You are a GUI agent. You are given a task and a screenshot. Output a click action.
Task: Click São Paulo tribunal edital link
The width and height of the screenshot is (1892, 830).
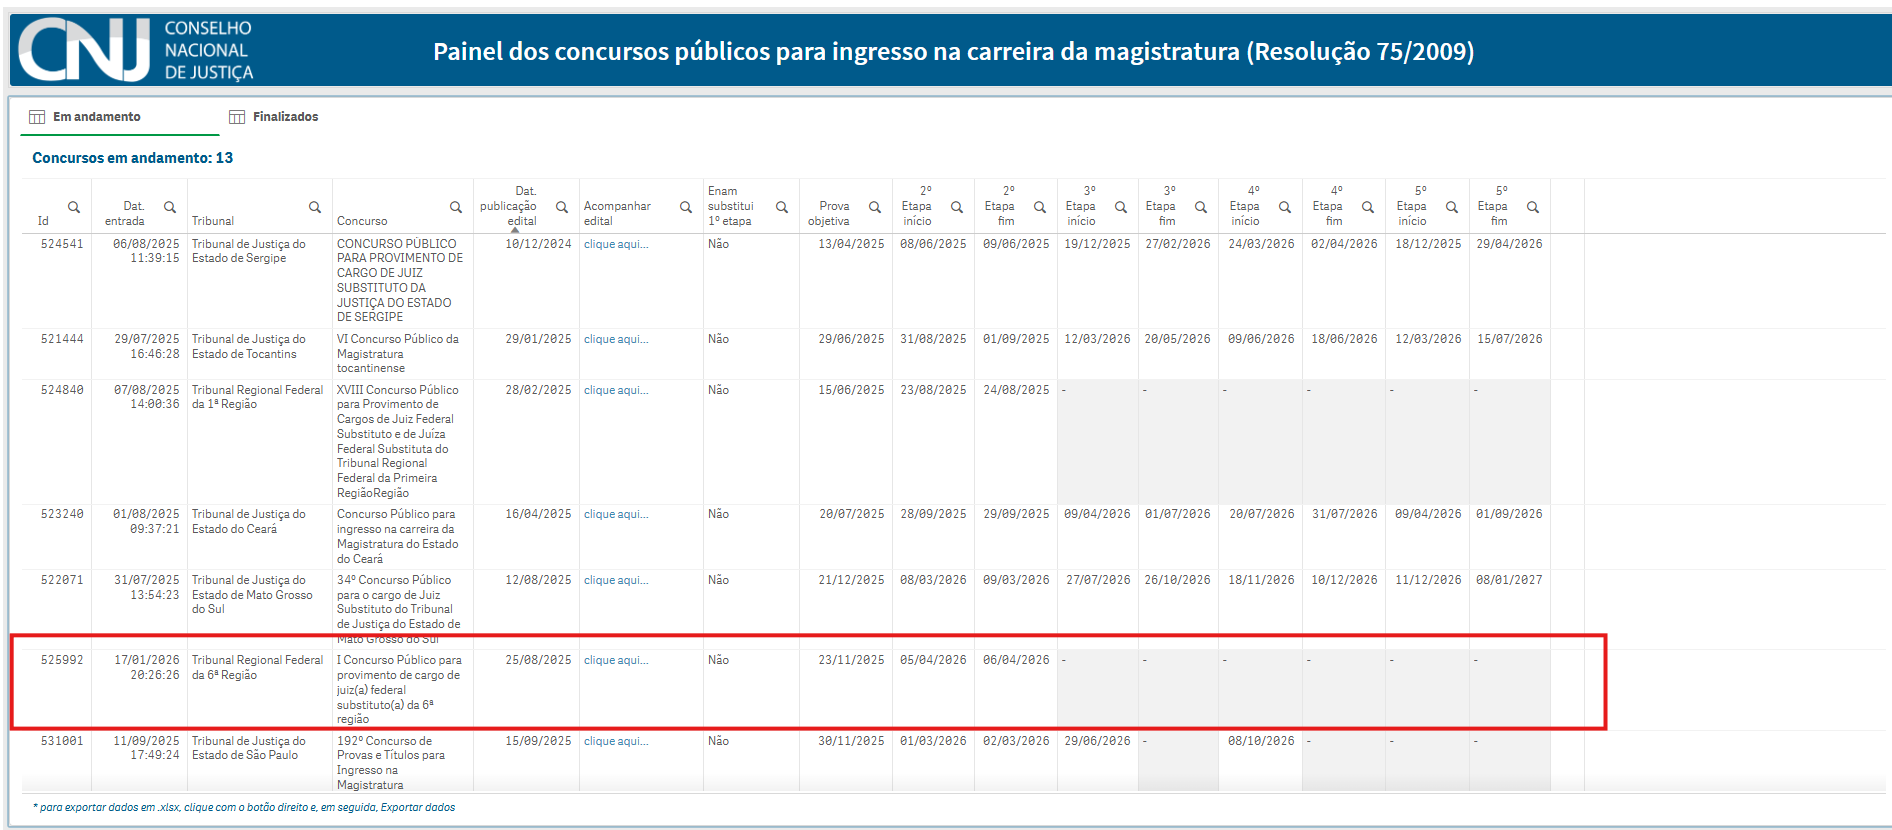(x=616, y=741)
